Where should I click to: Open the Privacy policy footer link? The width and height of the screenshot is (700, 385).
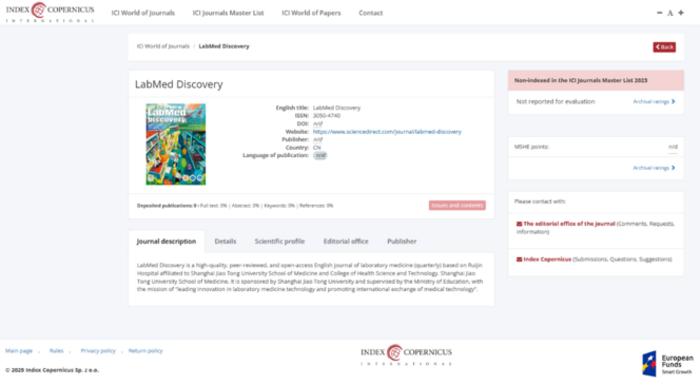pos(98,351)
